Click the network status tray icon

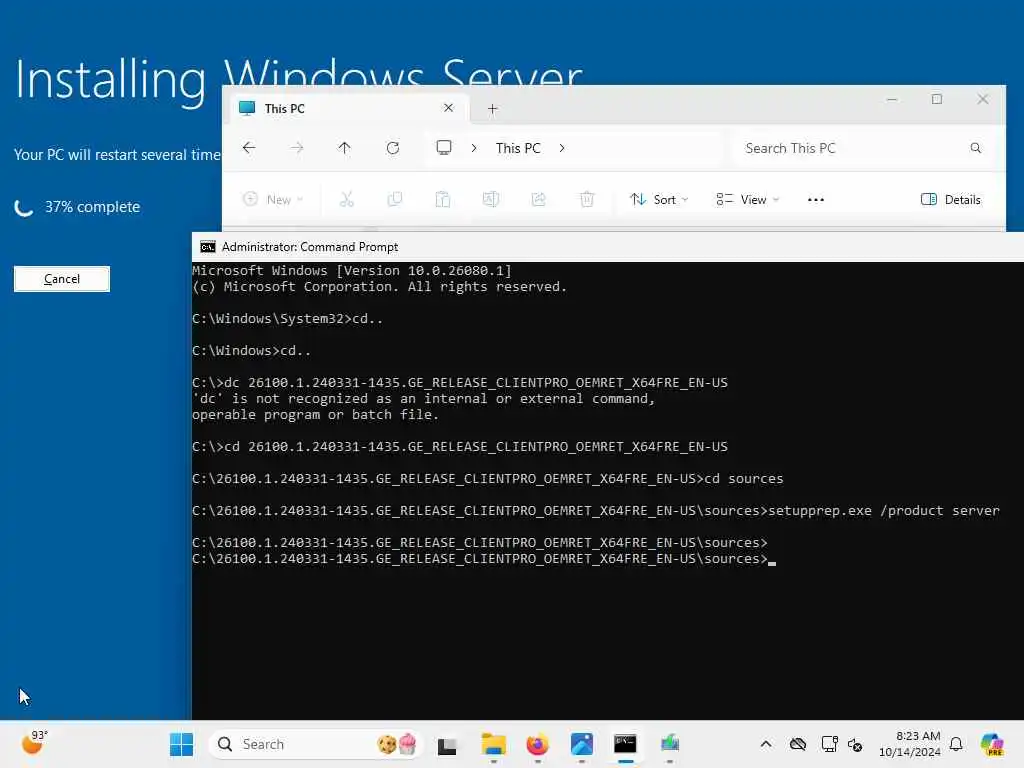829,744
